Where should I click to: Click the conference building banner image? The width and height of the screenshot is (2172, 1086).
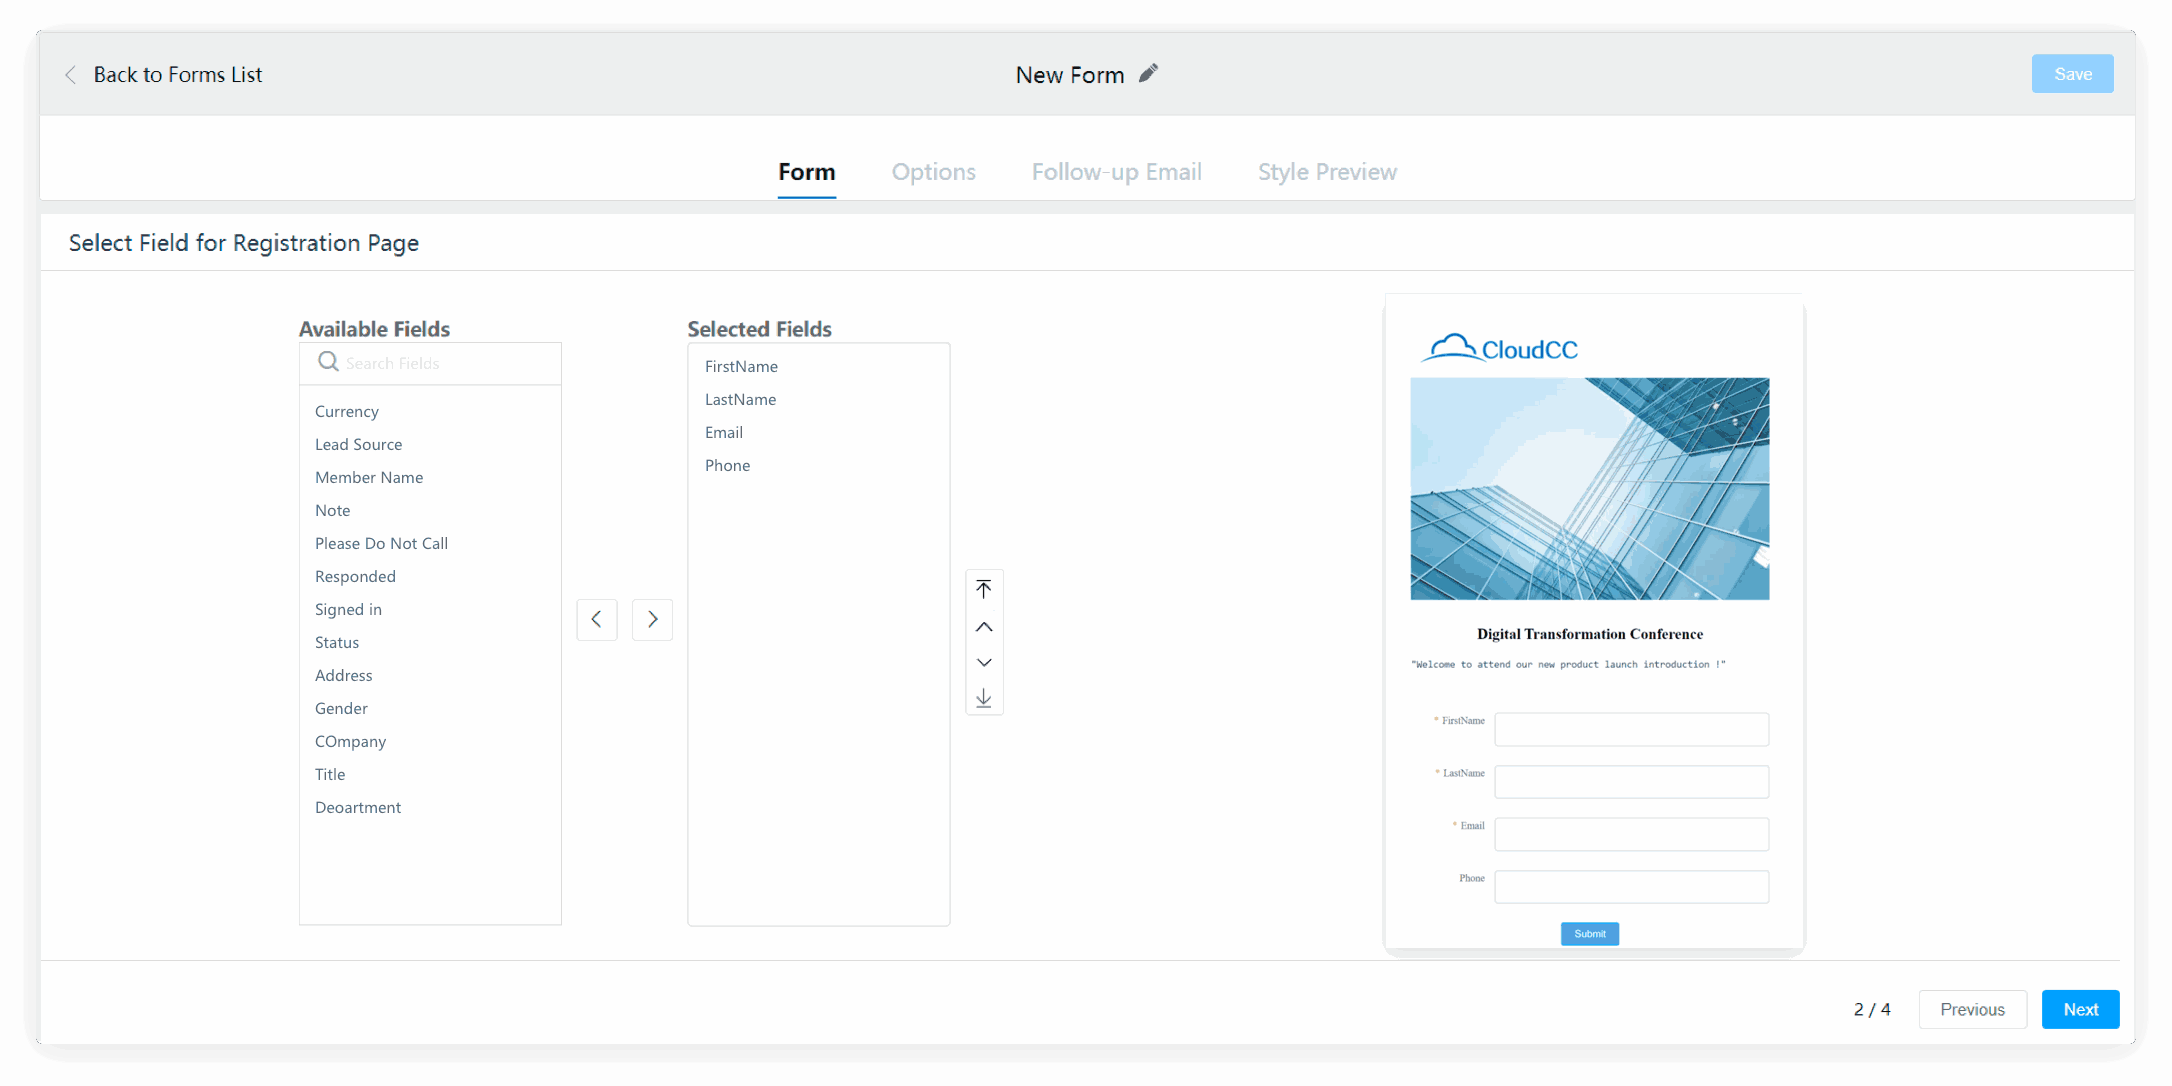click(x=1589, y=489)
